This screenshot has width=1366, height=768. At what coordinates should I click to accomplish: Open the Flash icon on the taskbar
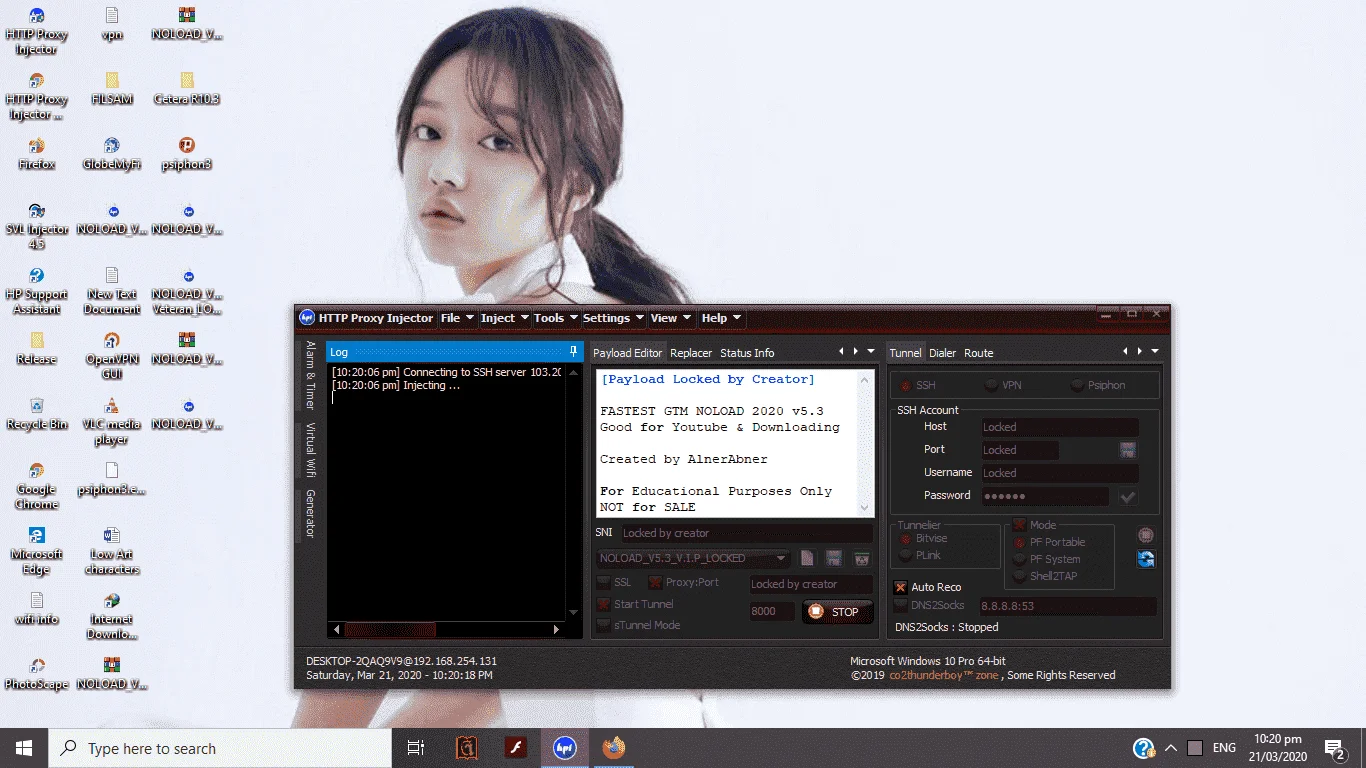pyautogui.click(x=515, y=748)
